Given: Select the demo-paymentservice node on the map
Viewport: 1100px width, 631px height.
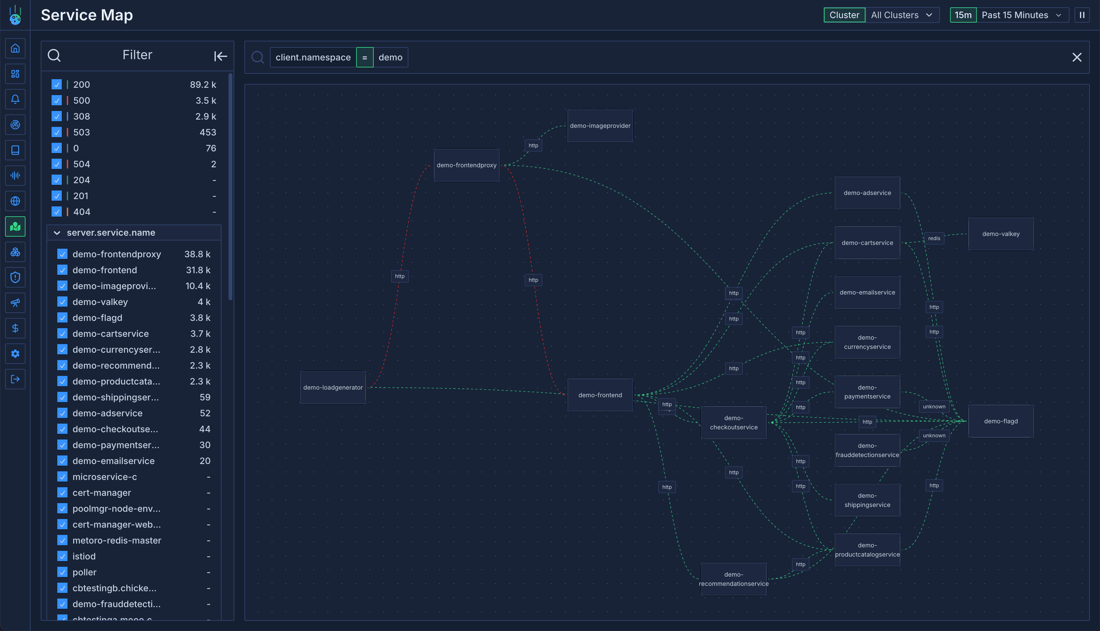Looking at the screenshot, I should point(867,392).
